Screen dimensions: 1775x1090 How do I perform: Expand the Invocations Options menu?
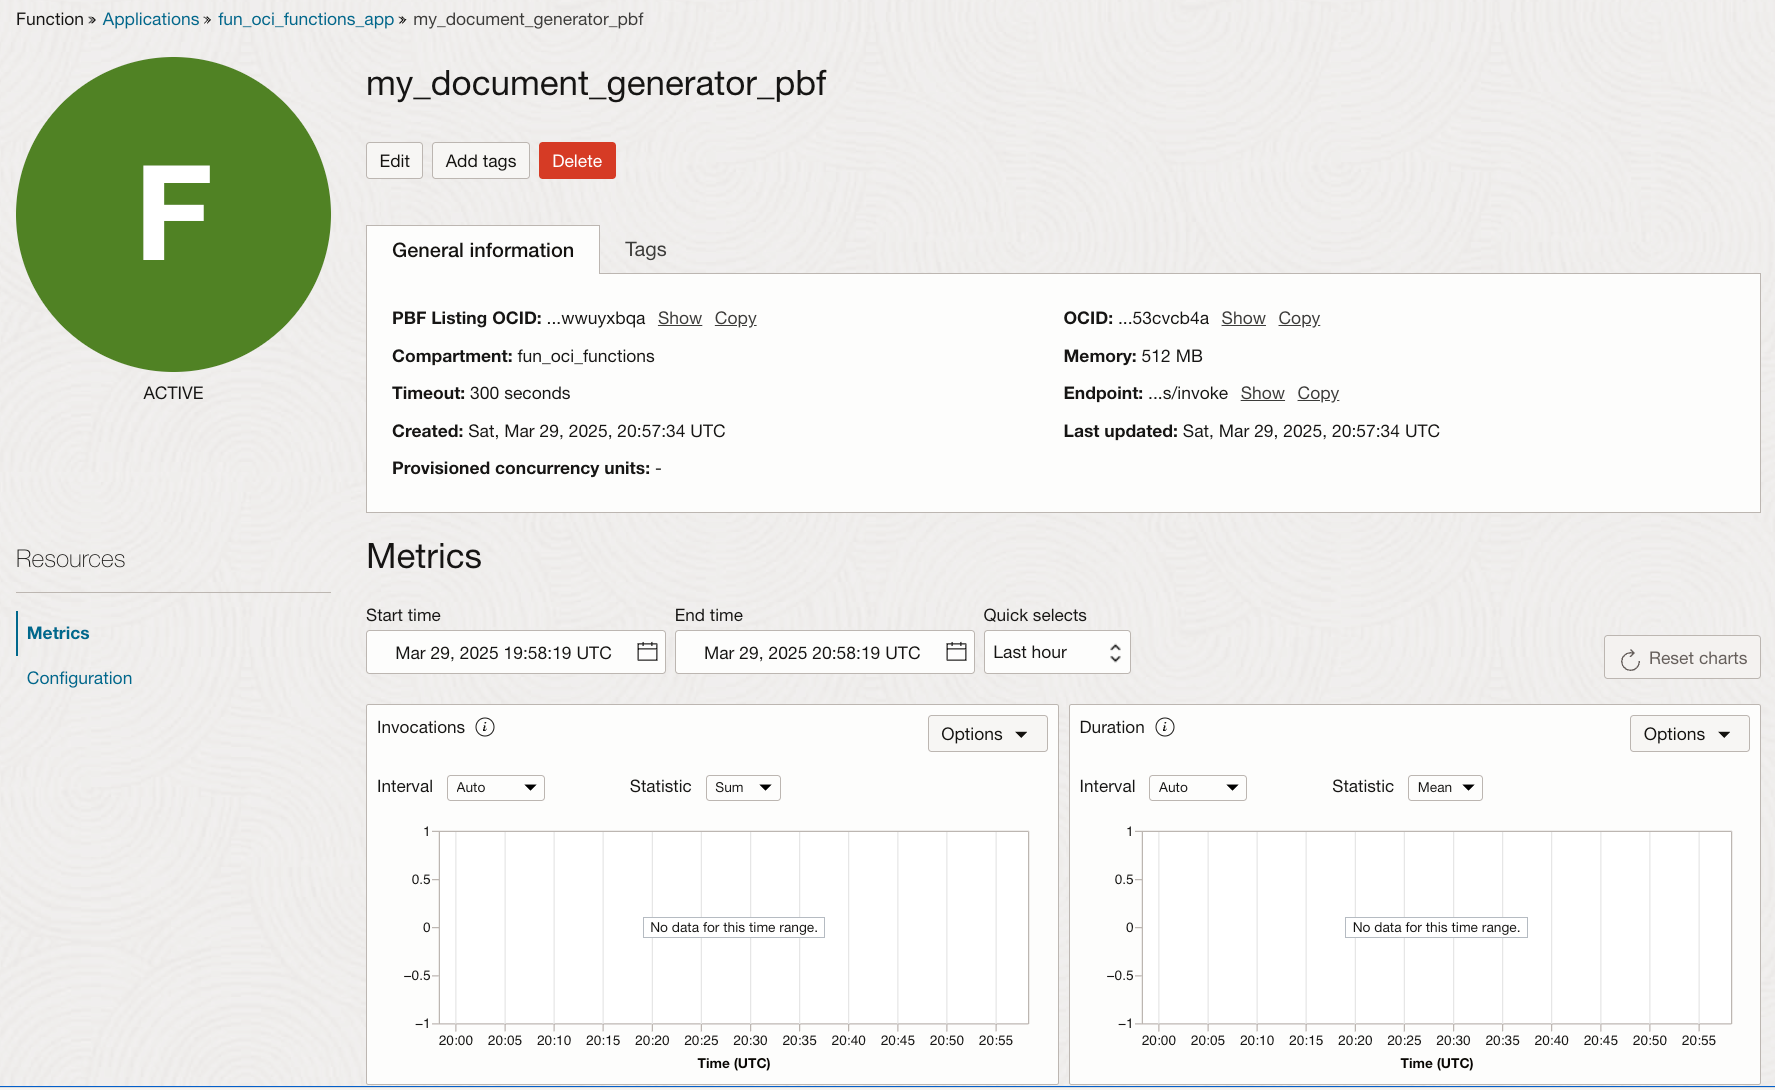point(986,734)
